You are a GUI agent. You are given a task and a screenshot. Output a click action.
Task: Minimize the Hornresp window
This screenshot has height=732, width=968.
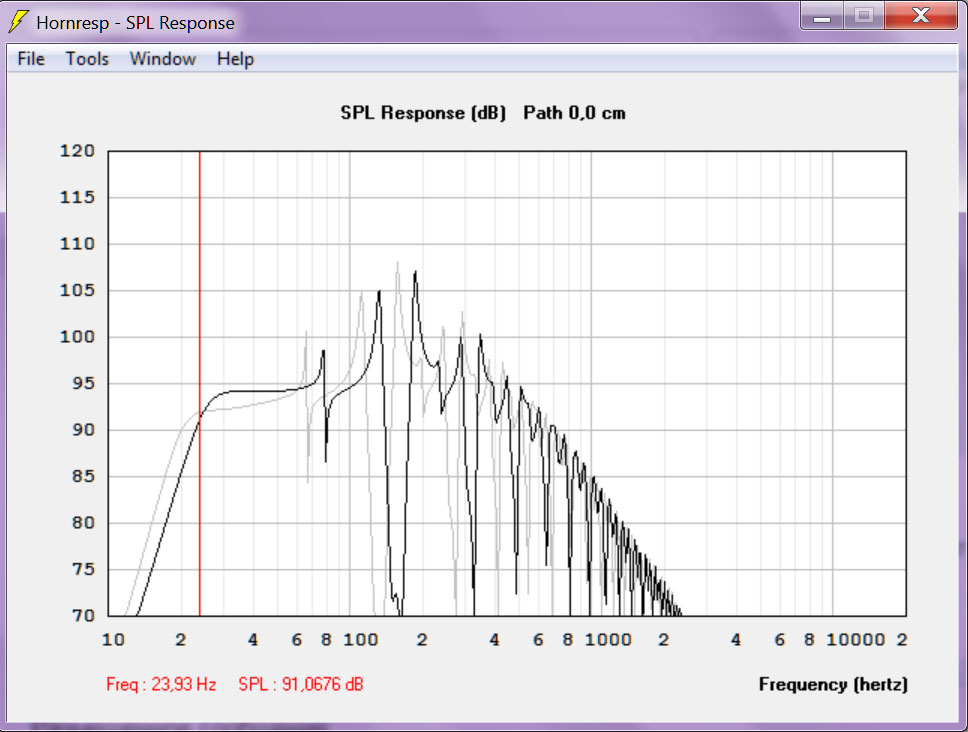pos(822,15)
